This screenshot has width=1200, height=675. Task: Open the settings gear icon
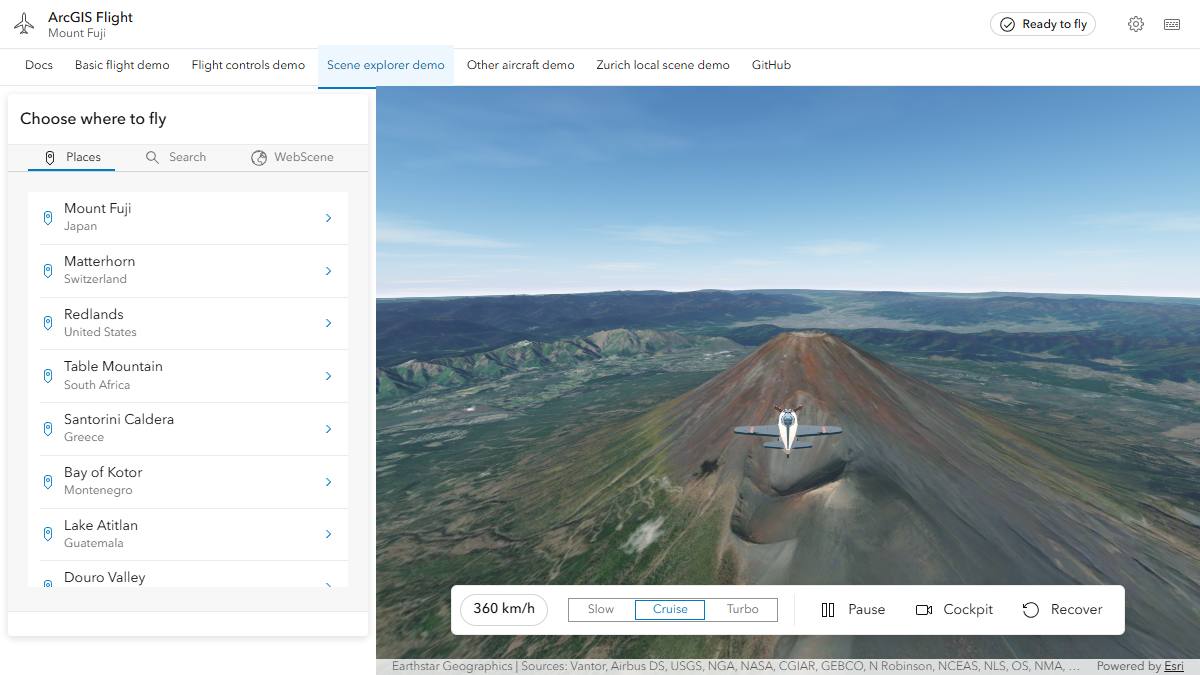coord(1136,24)
